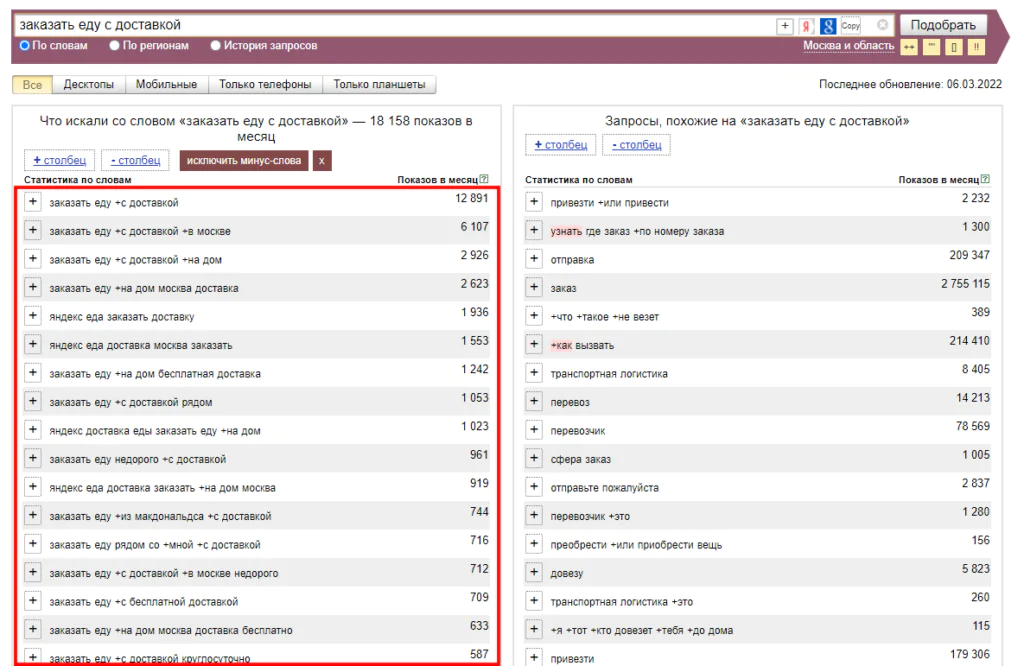Select the По регионам radio button
1024x666 pixels.
(x=115, y=46)
